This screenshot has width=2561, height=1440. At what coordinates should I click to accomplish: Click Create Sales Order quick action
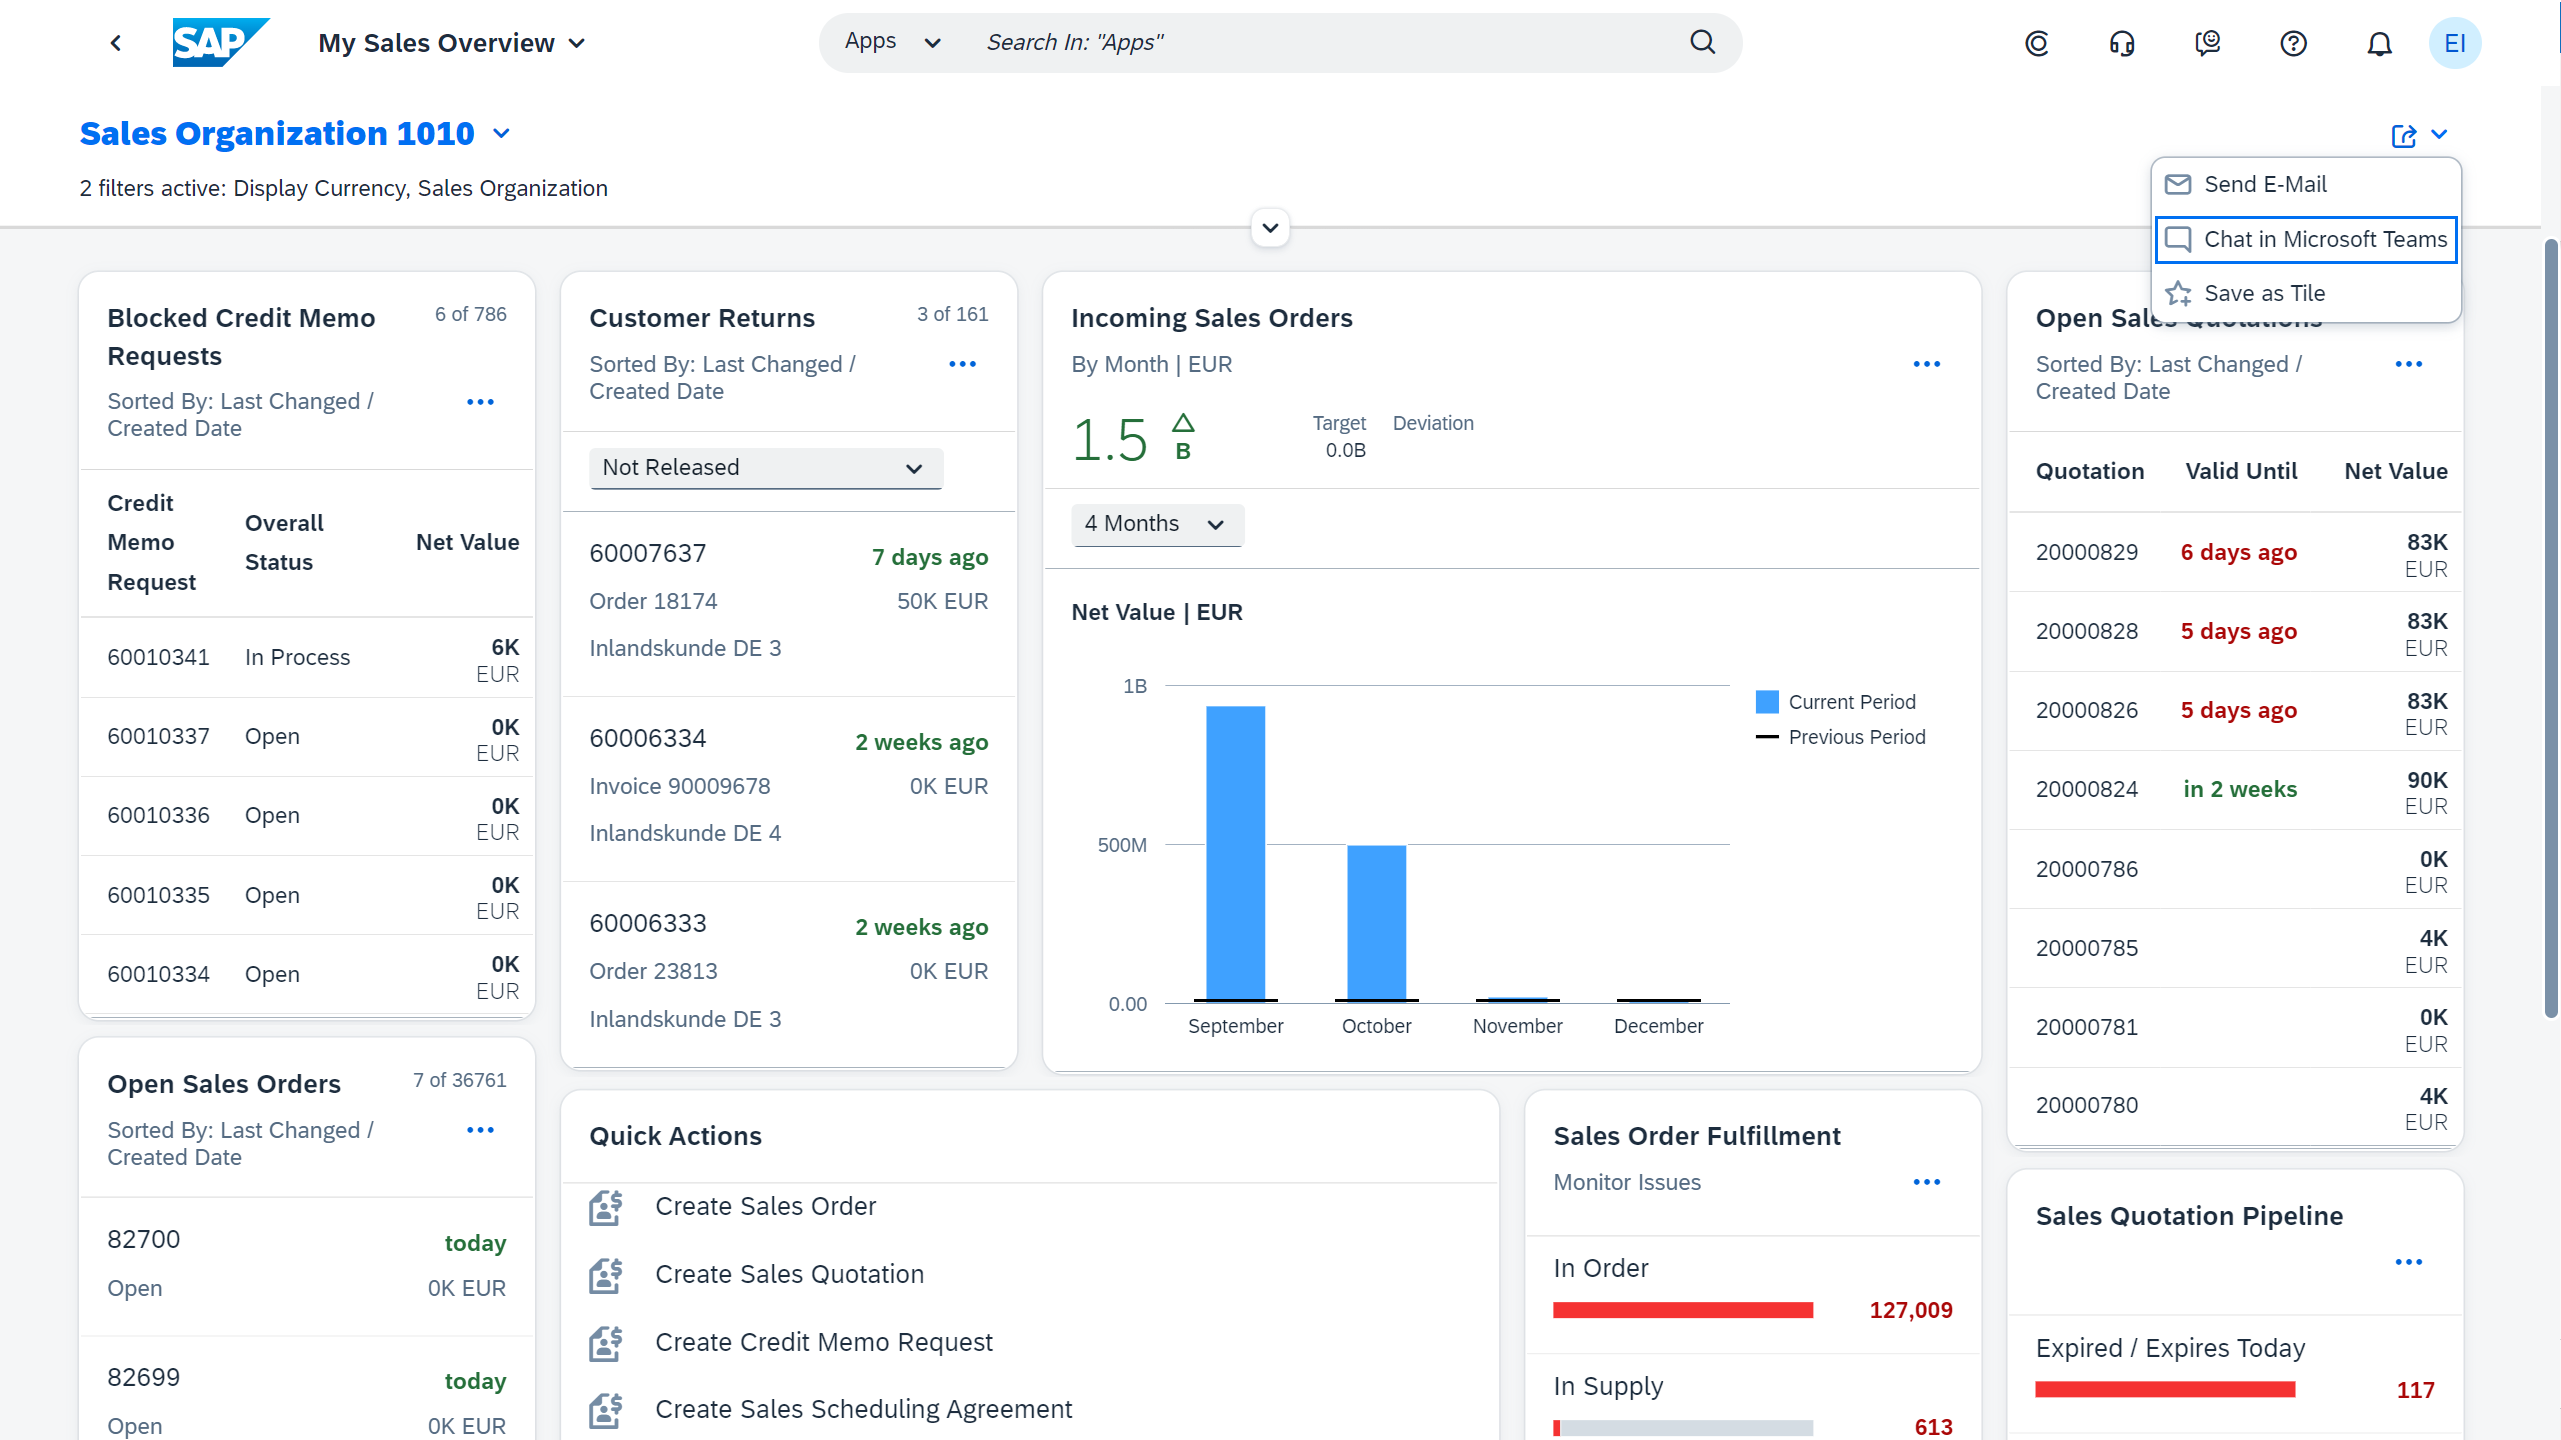click(x=765, y=1206)
